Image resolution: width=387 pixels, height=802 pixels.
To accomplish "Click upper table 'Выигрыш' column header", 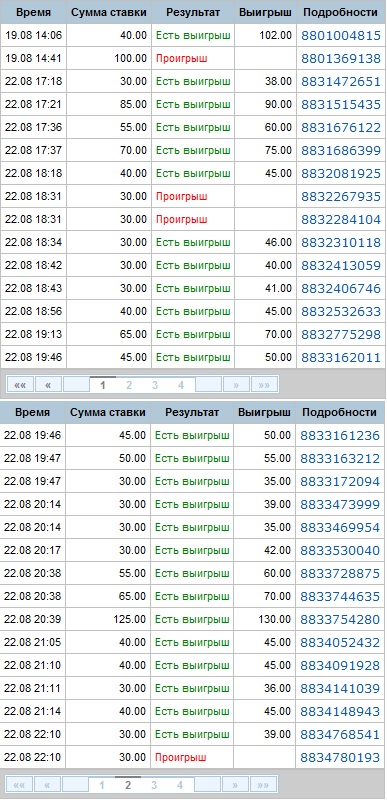I will coord(265,13).
